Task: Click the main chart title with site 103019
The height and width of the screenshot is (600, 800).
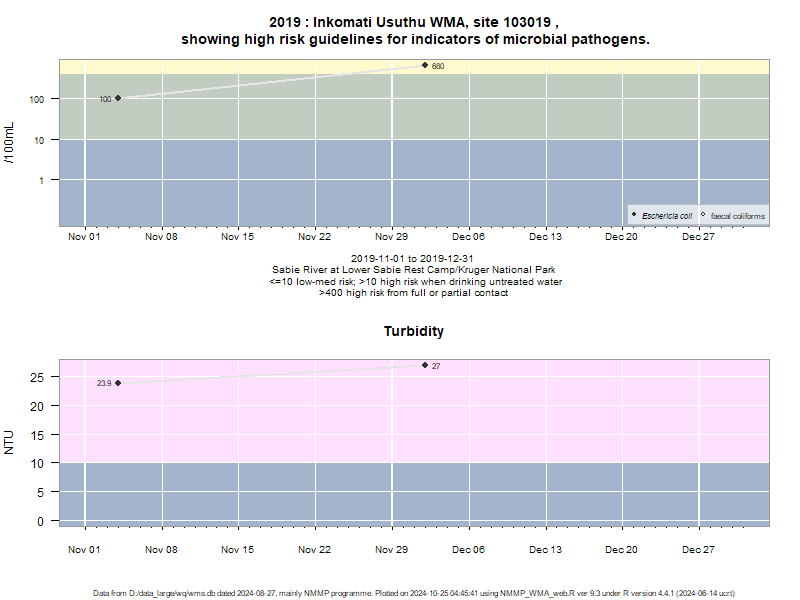Action: pyautogui.click(x=415, y=31)
